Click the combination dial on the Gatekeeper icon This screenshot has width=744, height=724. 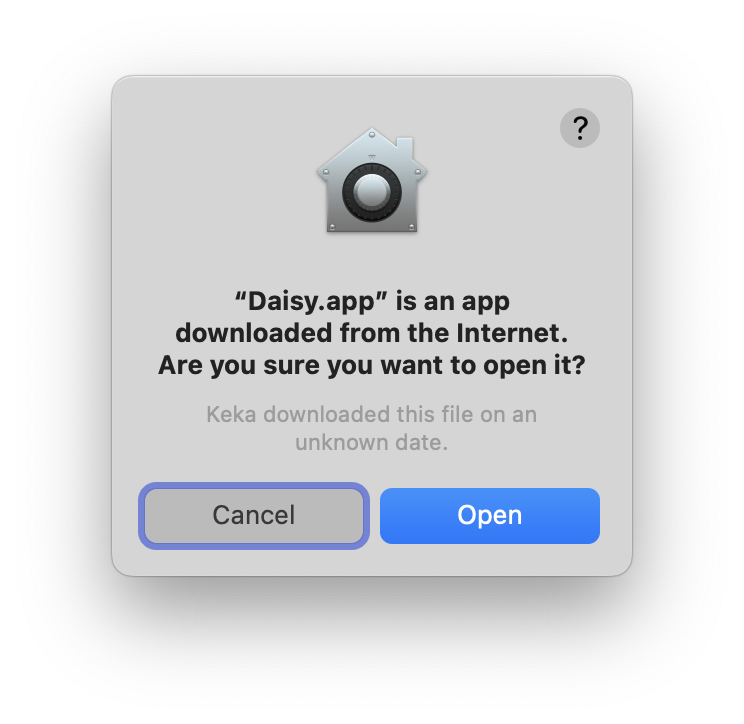372,192
